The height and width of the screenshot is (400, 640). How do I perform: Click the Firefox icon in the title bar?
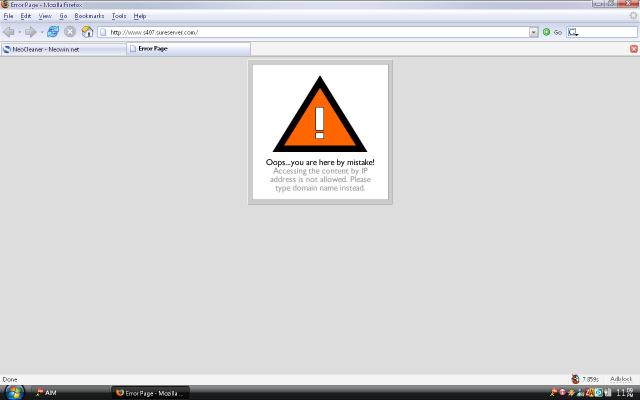click(5, 4)
